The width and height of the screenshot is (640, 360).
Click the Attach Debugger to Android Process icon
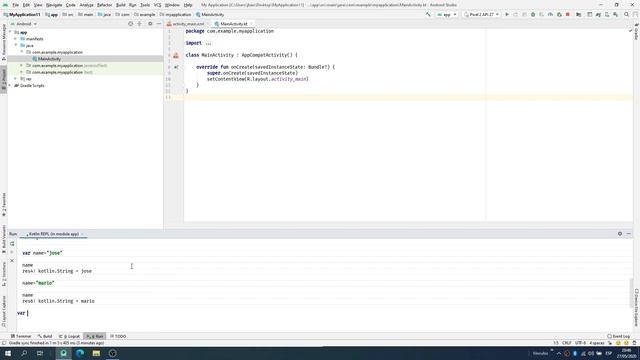[x=559, y=14]
